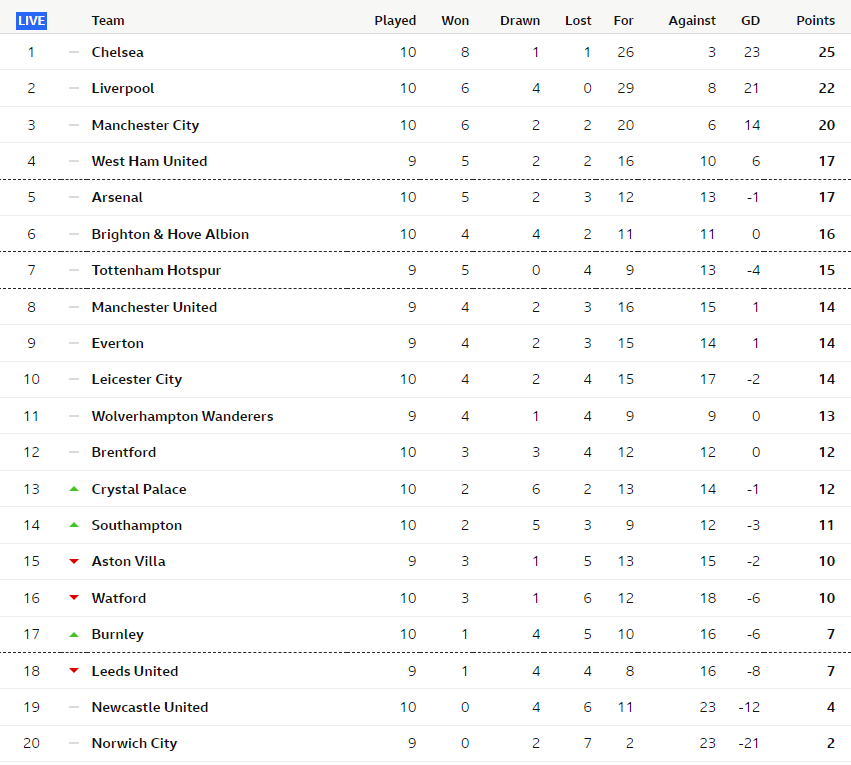Click Chelsea's no-change dash indicator
This screenshot has height=765, width=851.
point(74,52)
